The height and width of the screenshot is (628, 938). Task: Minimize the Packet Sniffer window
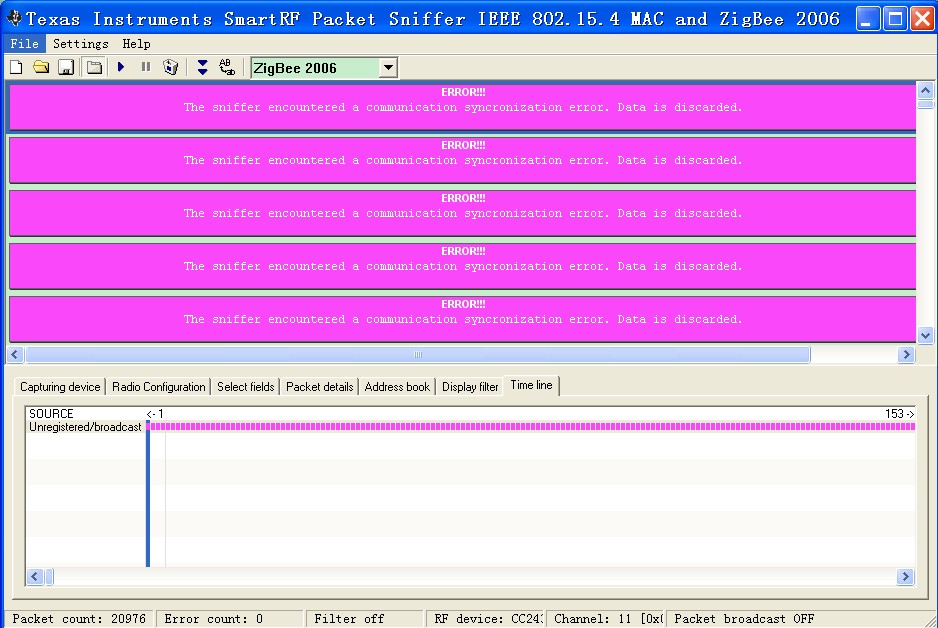(x=868, y=19)
